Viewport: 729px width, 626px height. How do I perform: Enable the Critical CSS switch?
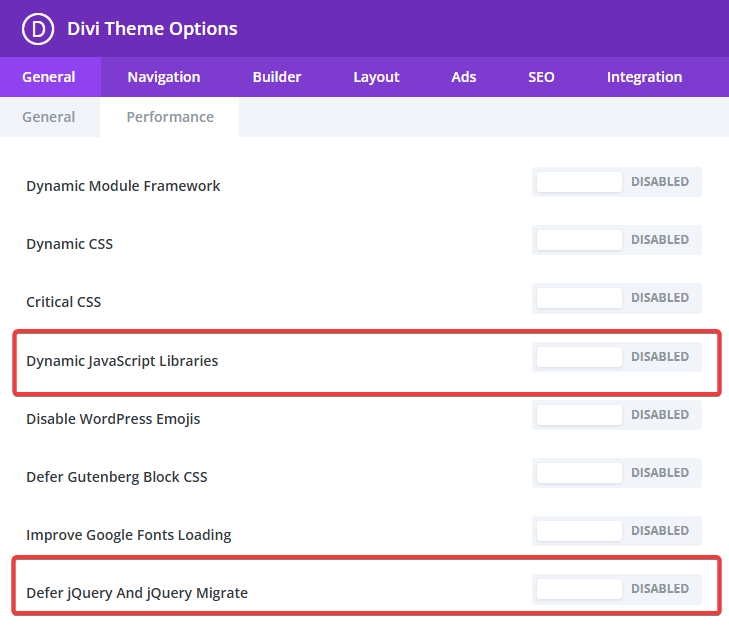pyautogui.click(x=616, y=298)
